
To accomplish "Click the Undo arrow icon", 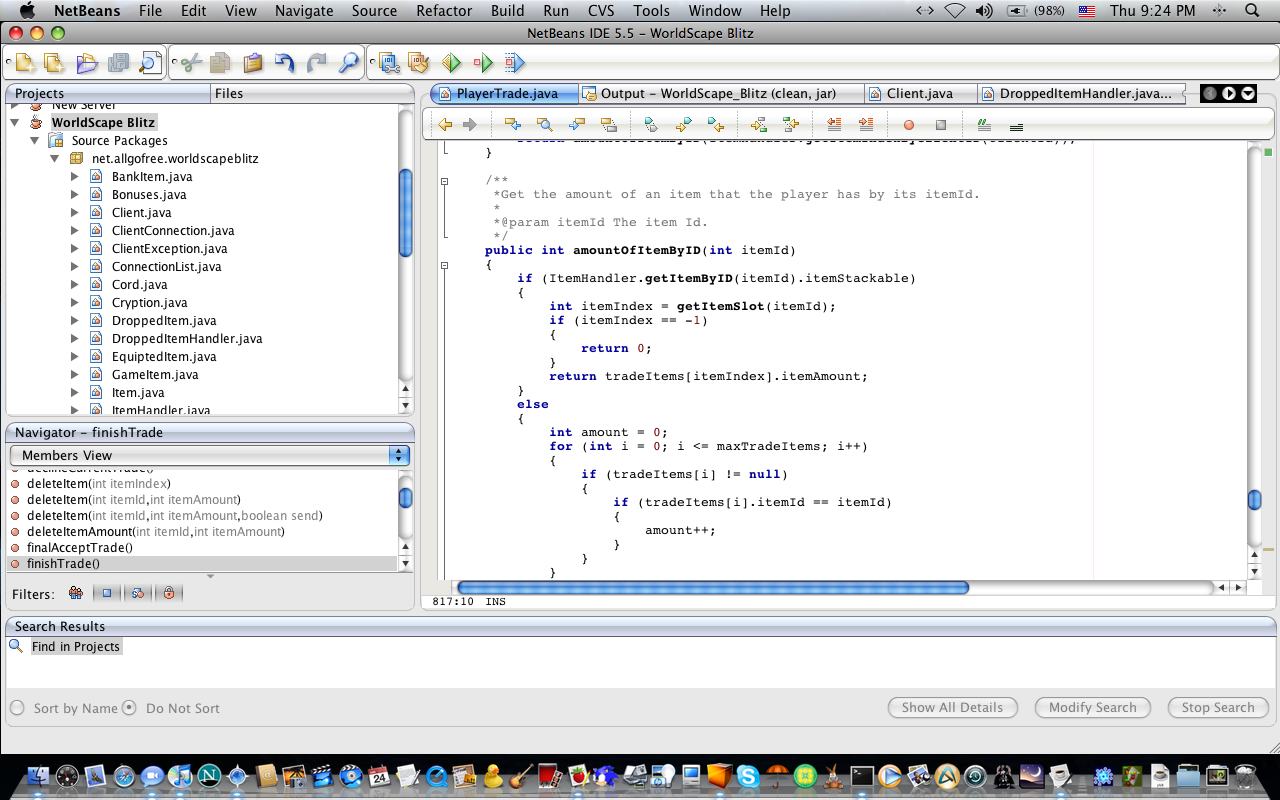I will click(x=285, y=63).
